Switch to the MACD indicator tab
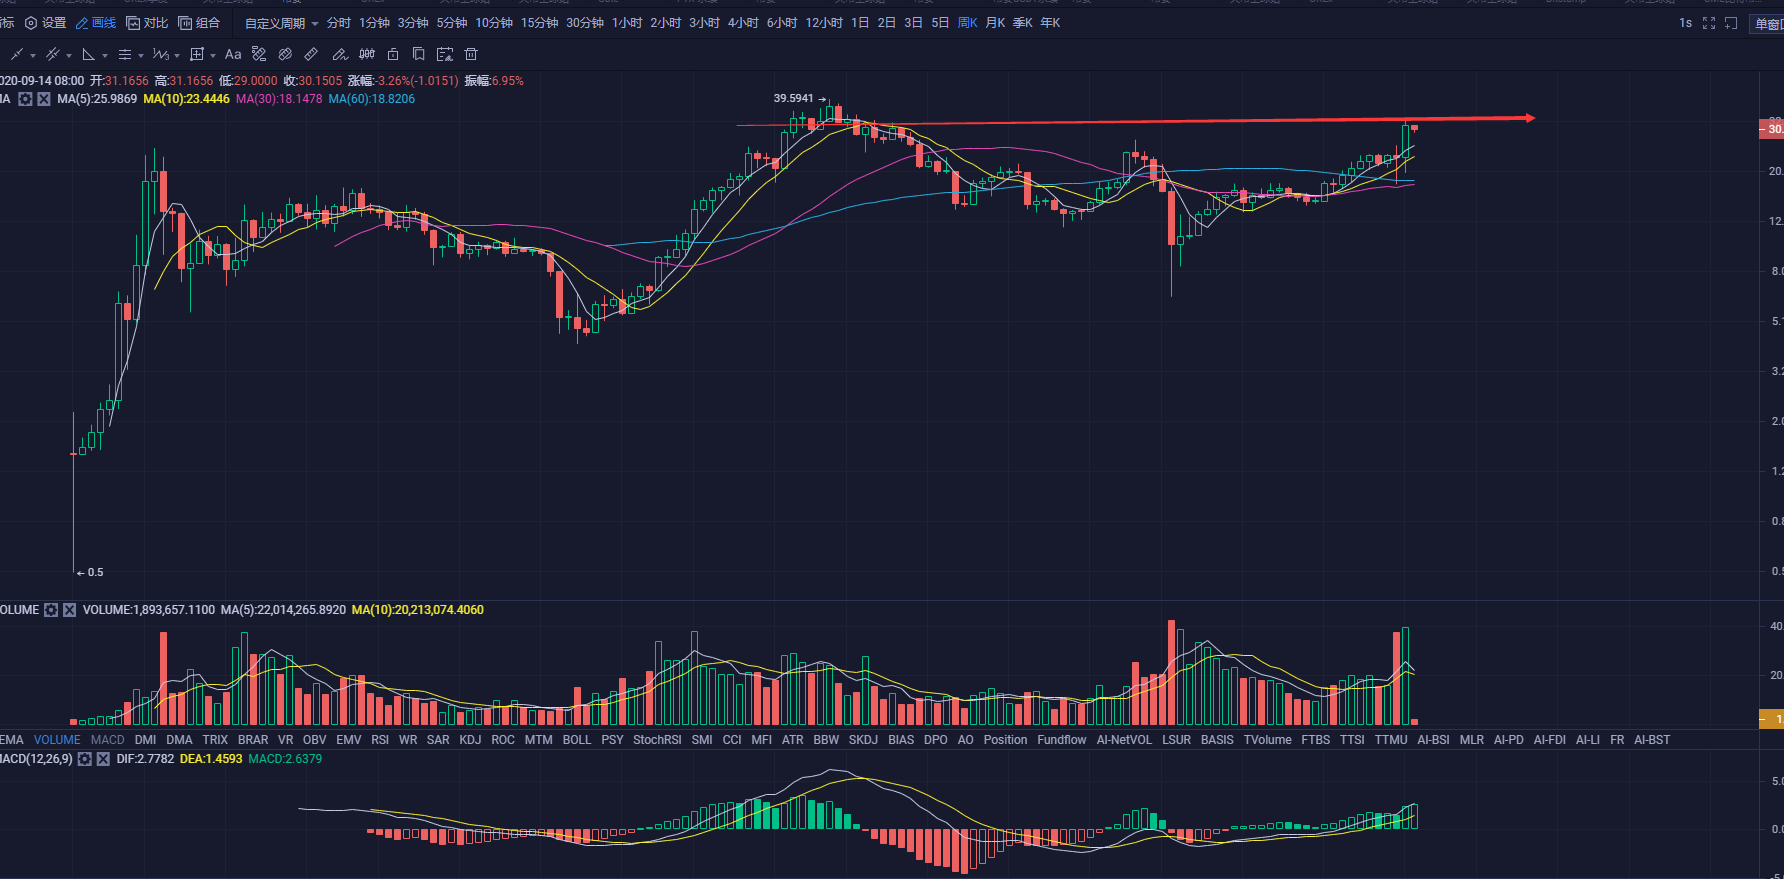 pyautogui.click(x=108, y=740)
